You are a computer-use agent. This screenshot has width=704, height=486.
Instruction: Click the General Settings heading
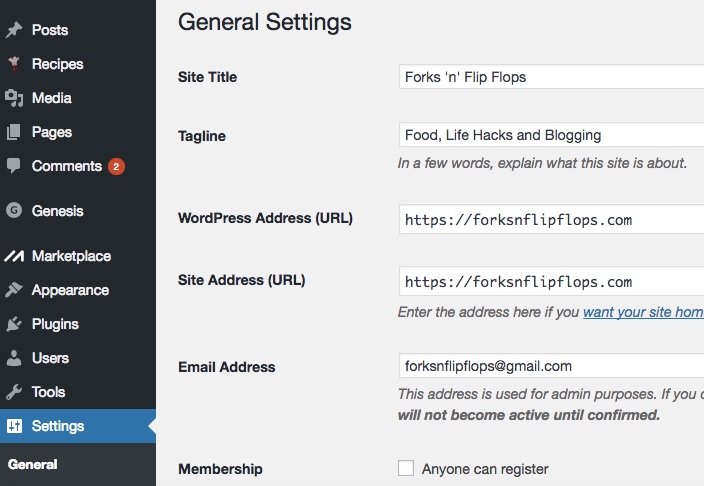tap(265, 22)
